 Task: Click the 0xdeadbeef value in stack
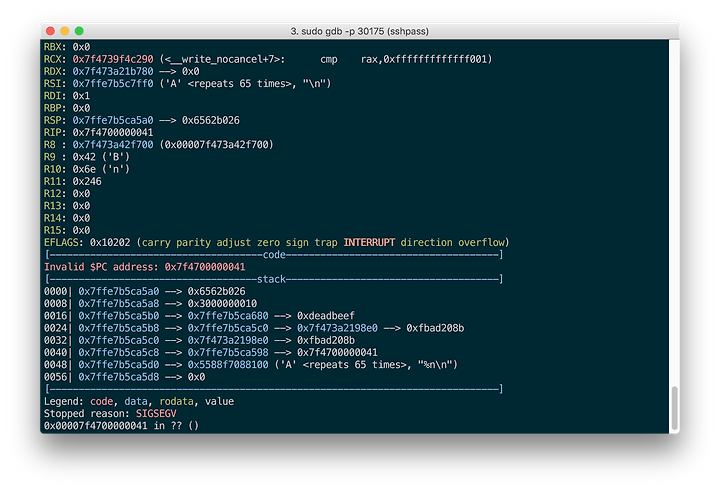(x=326, y=316)
